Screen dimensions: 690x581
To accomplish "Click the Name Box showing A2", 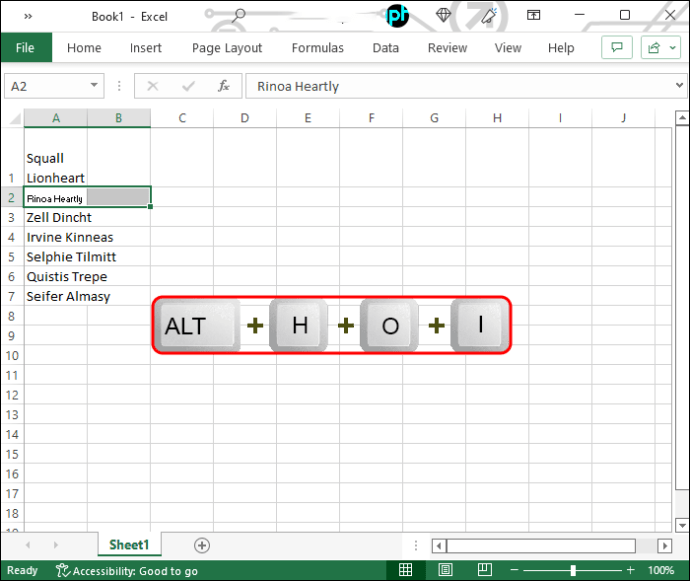I will 48,86.
